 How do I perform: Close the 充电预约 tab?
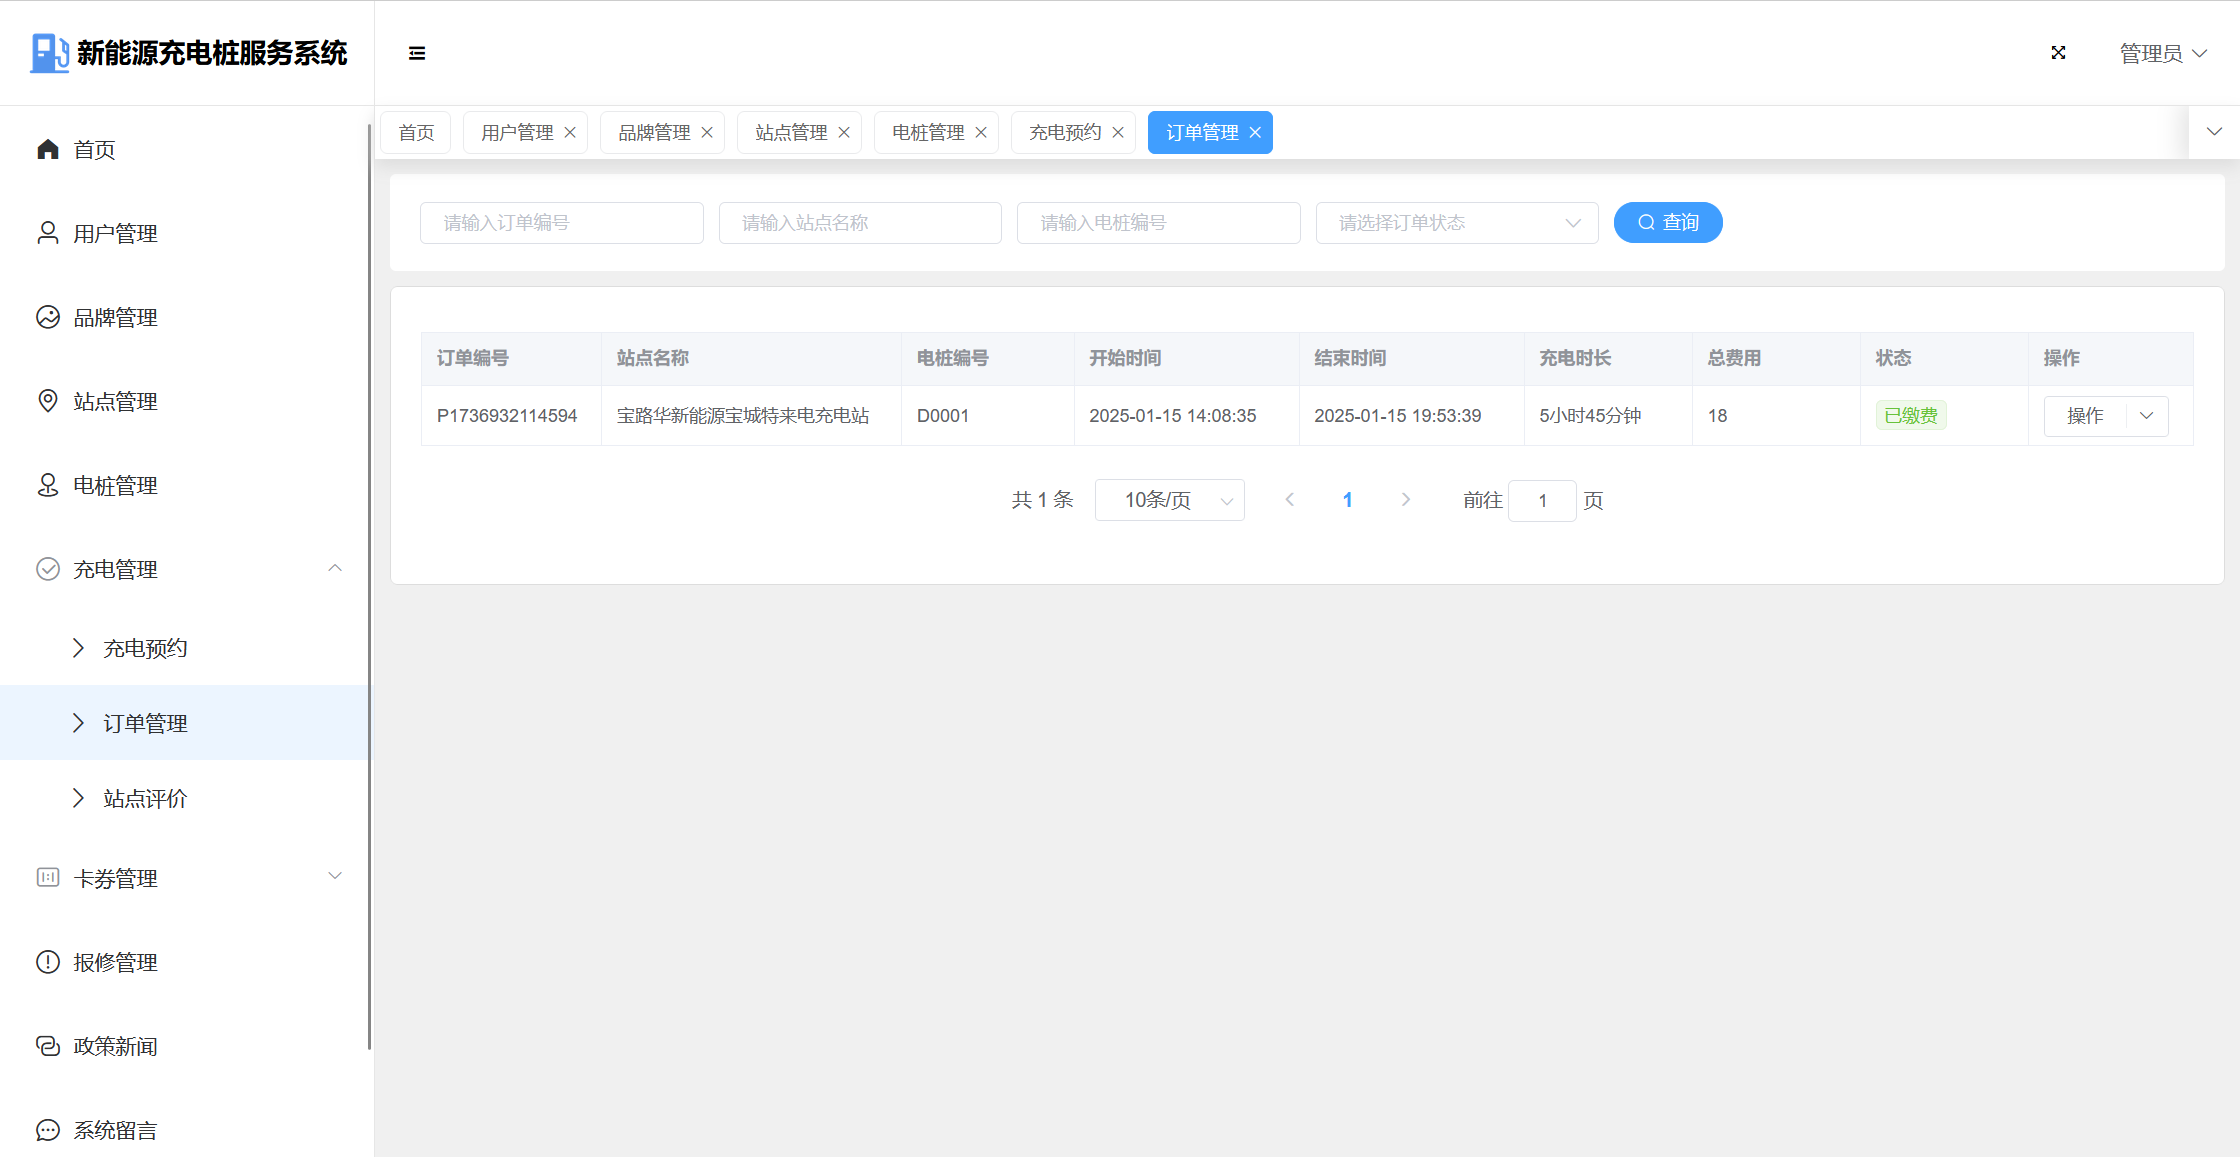tap(1118, 132)
